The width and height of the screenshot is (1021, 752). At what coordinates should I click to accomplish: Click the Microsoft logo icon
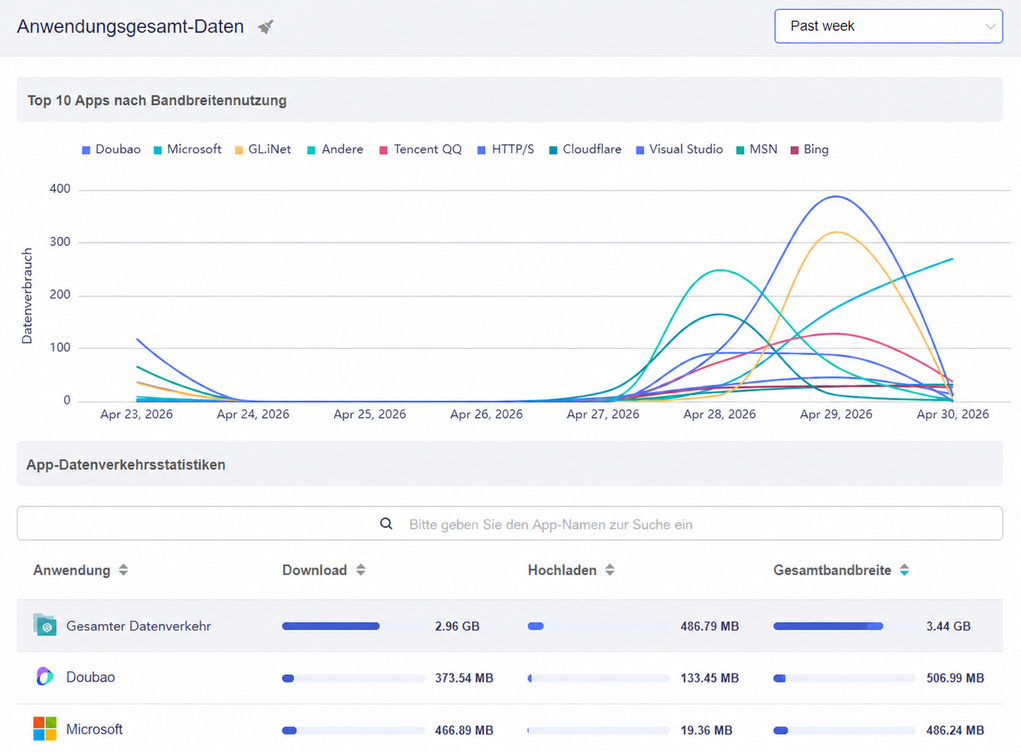[x=45, y=729]
